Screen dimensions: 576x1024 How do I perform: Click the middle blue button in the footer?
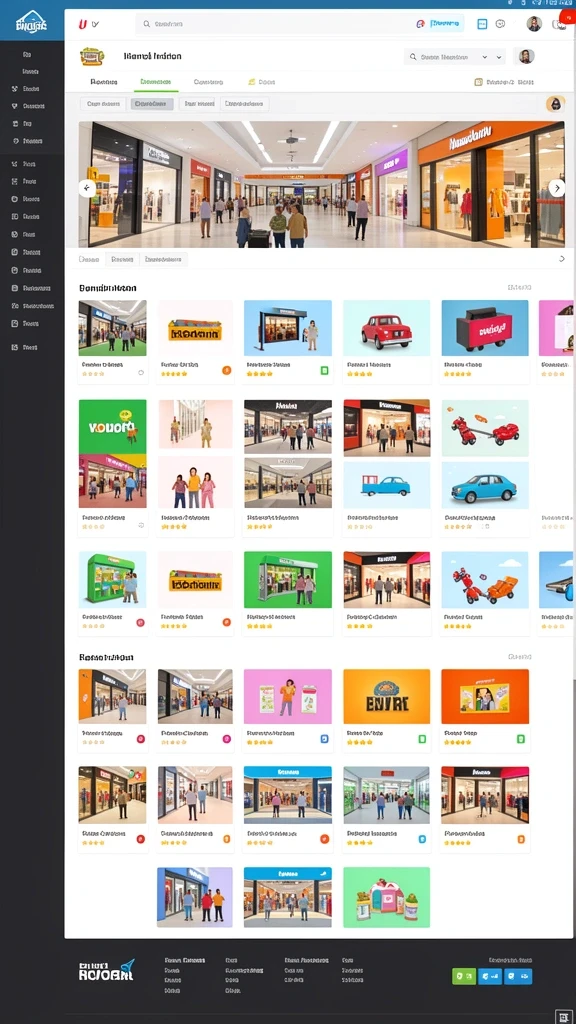pyautogui.click(x=490, y=976)
